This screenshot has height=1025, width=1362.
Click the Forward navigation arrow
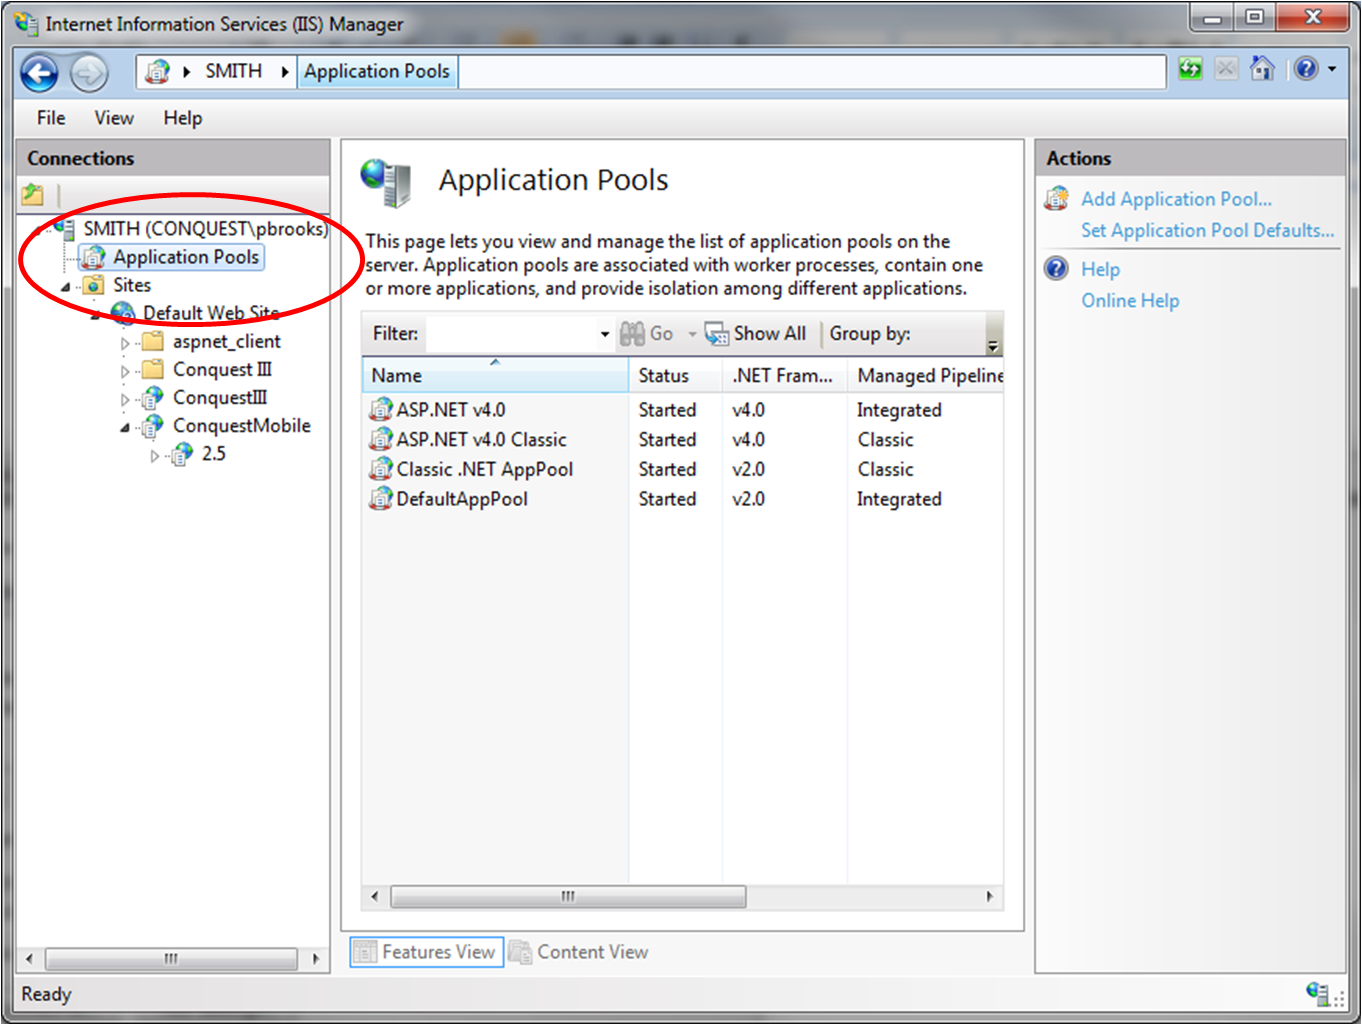click(x=89, y=73)
